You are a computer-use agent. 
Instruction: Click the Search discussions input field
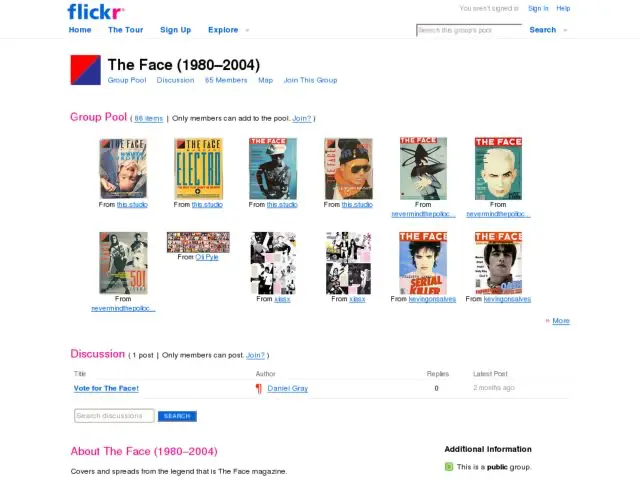[x=114, y=416]
